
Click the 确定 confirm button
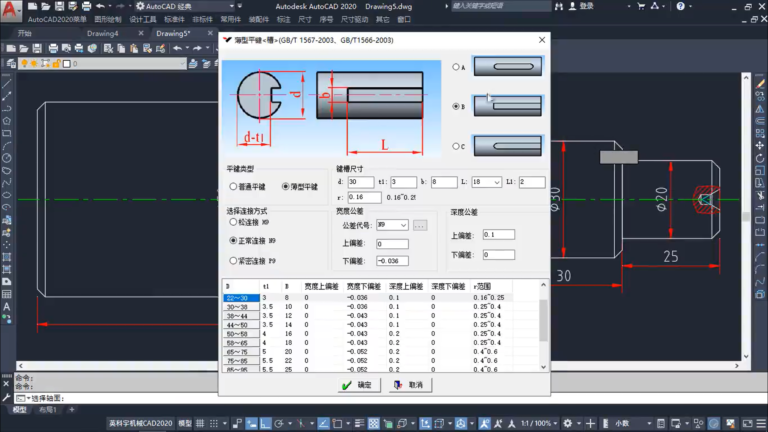[359, 385]
